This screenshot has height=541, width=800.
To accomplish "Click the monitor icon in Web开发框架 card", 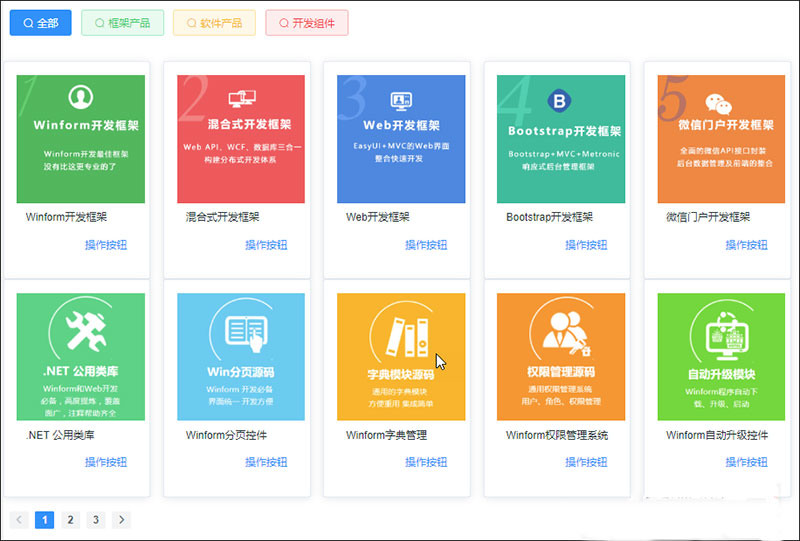I will coord(402,101).
